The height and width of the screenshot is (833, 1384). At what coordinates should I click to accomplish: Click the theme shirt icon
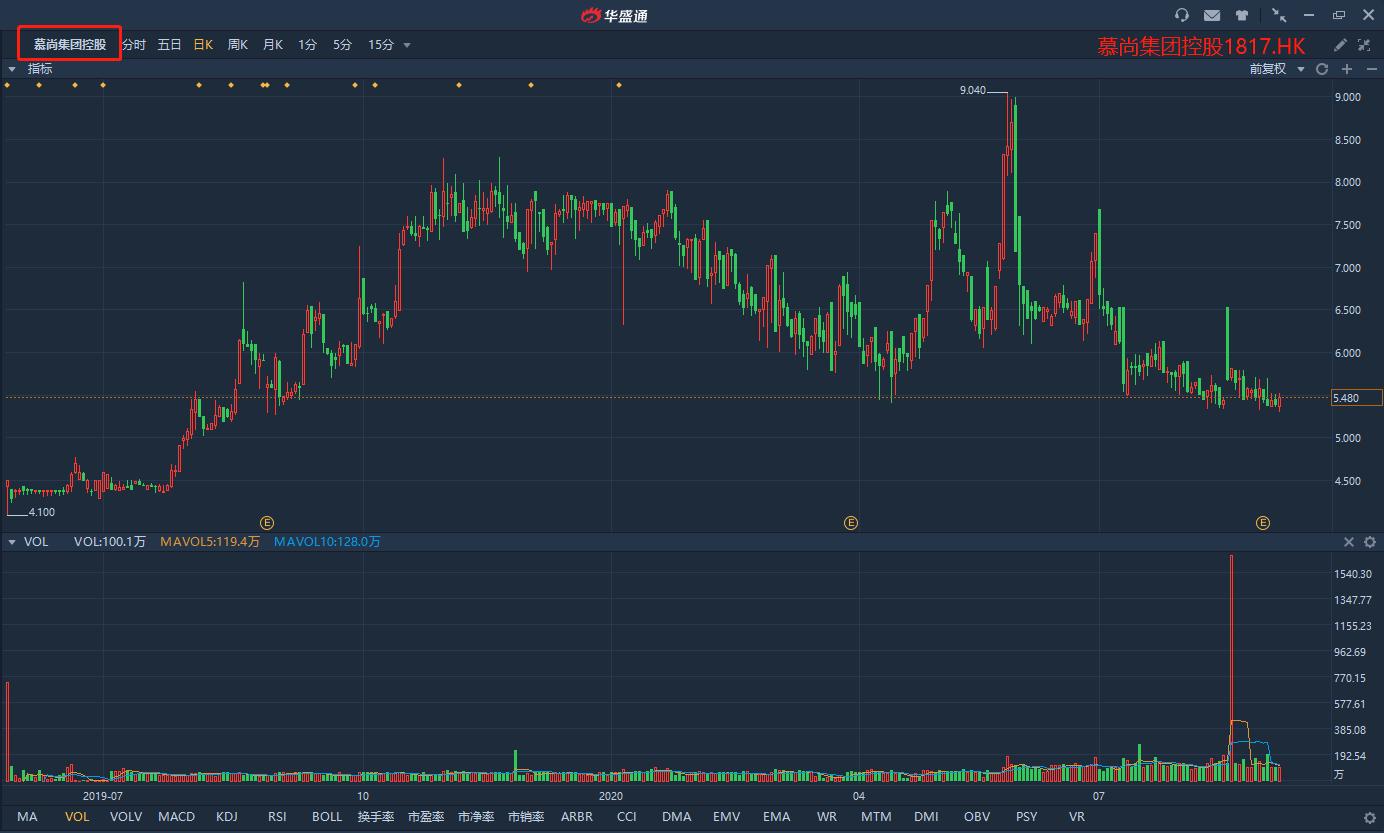click(1241, 15)
